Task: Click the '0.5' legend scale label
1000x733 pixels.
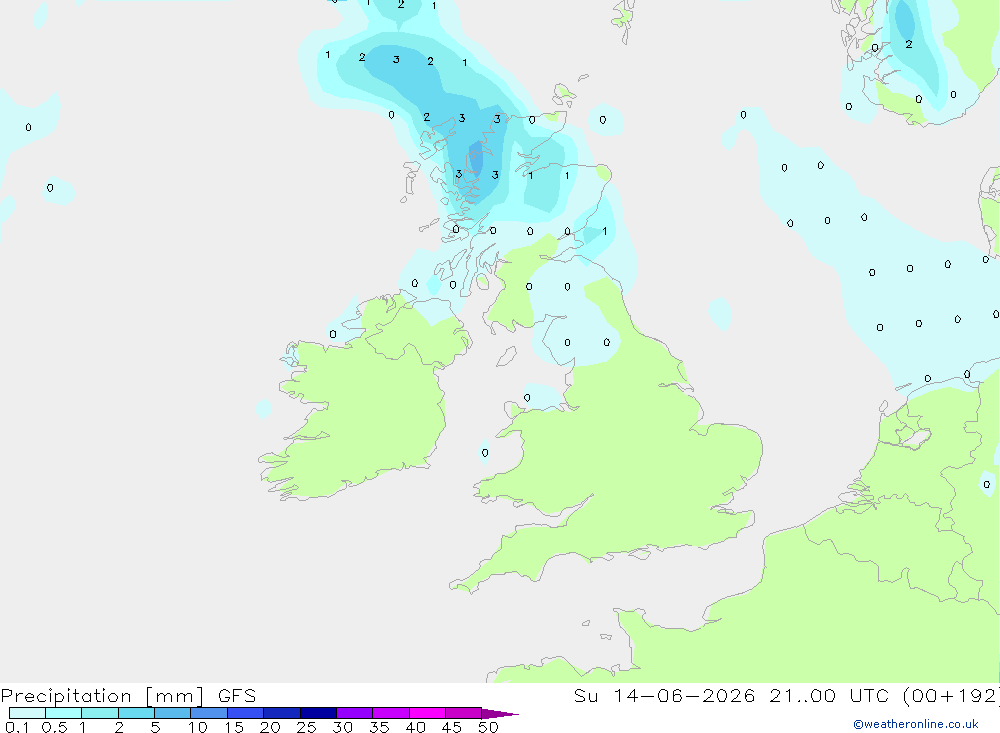Action: pyautogui.click(x=54, y=727)
